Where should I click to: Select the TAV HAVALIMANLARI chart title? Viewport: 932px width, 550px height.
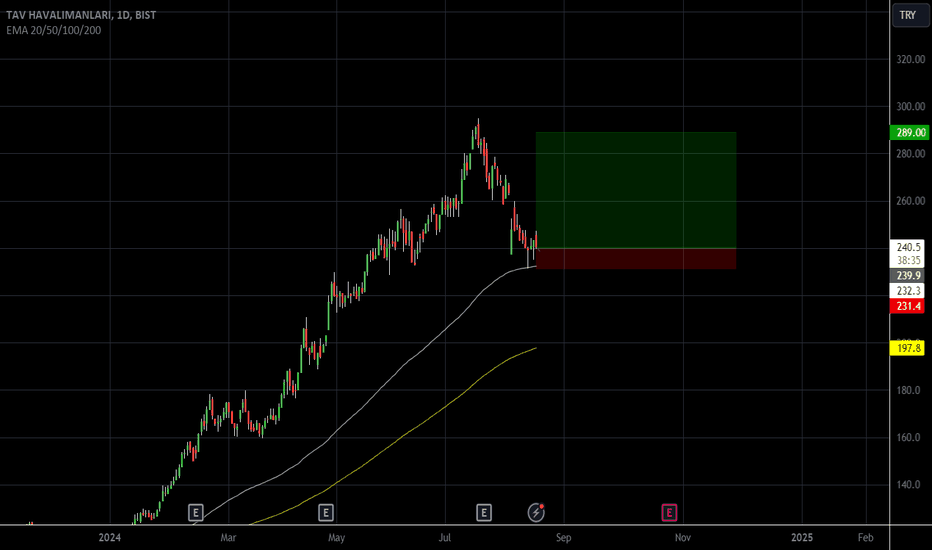point(81,15)
